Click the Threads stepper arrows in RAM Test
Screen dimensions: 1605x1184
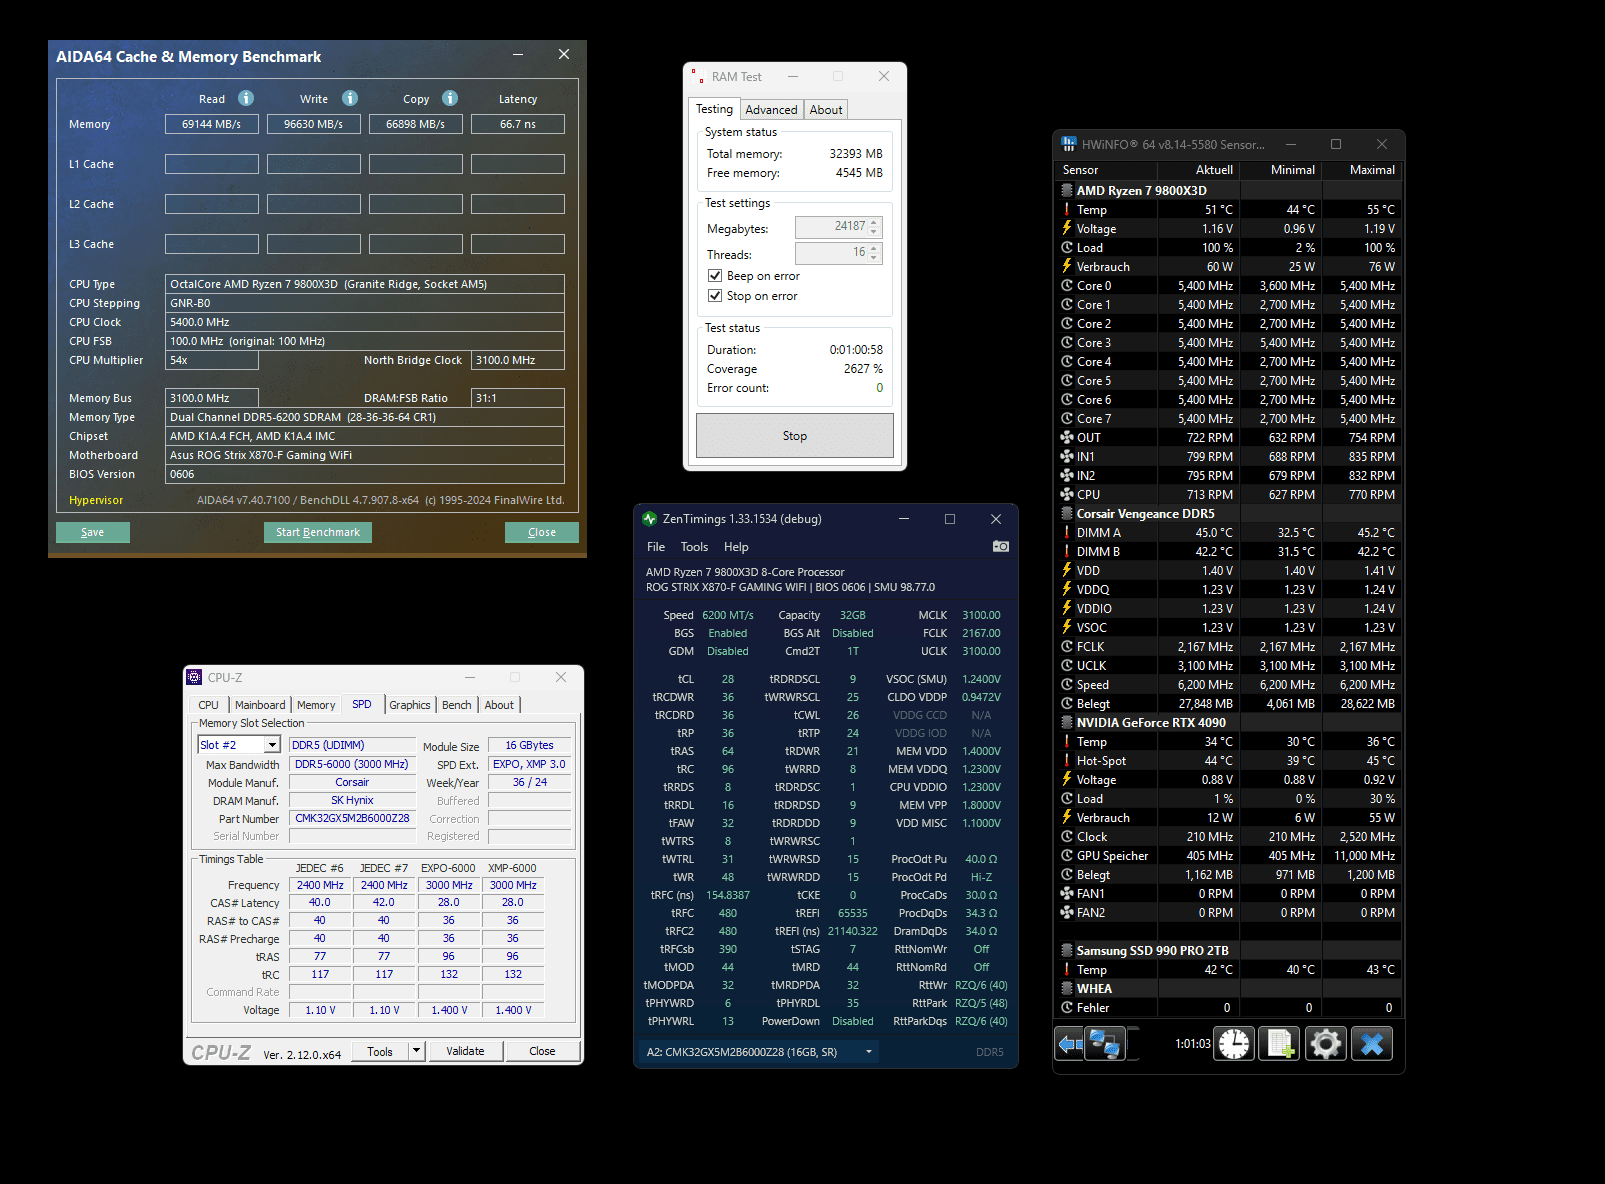point(874,253)
